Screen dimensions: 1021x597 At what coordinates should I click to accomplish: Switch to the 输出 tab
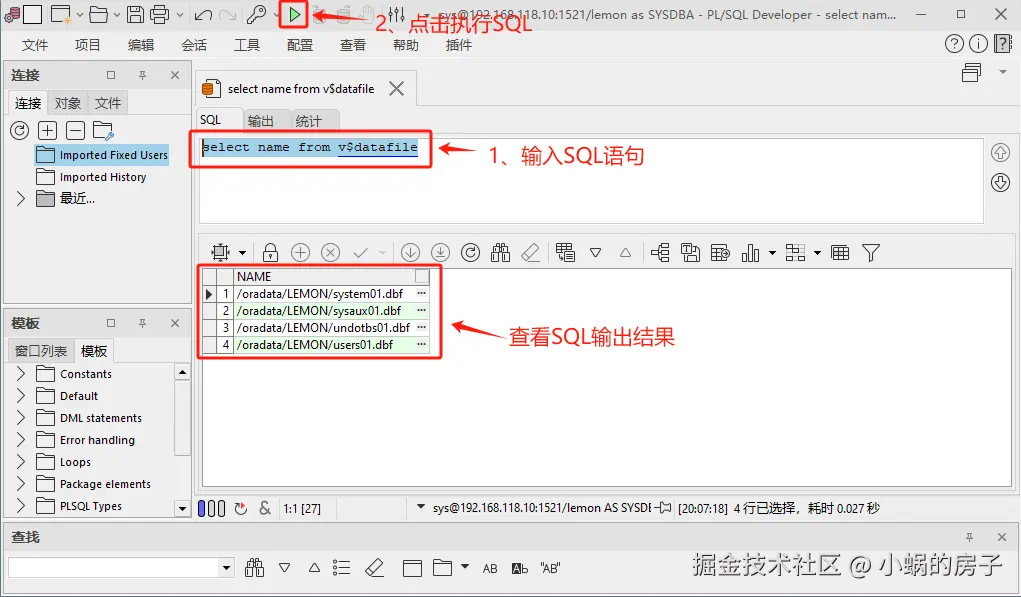pyautogui.click(x=260, y=121)
